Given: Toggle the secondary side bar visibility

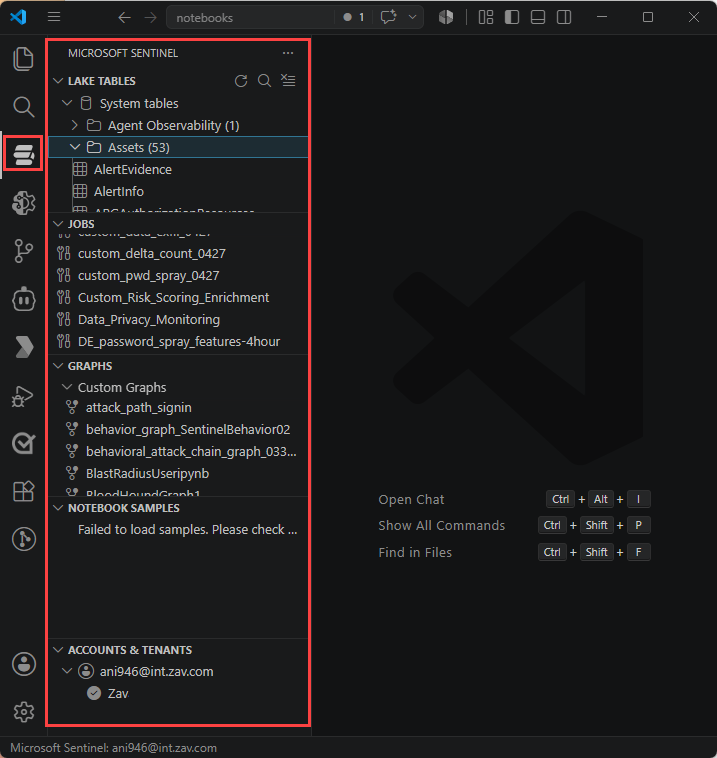Looking at the screenshot, I should pos(564,17).
